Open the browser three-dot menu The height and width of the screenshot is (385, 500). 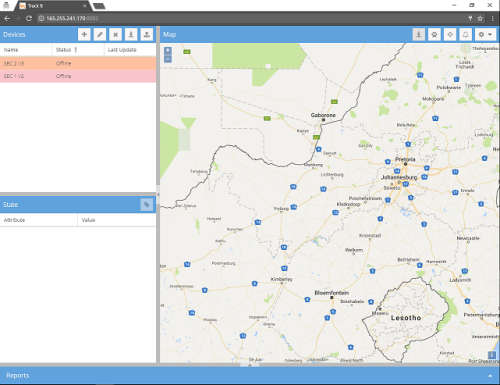492,18
